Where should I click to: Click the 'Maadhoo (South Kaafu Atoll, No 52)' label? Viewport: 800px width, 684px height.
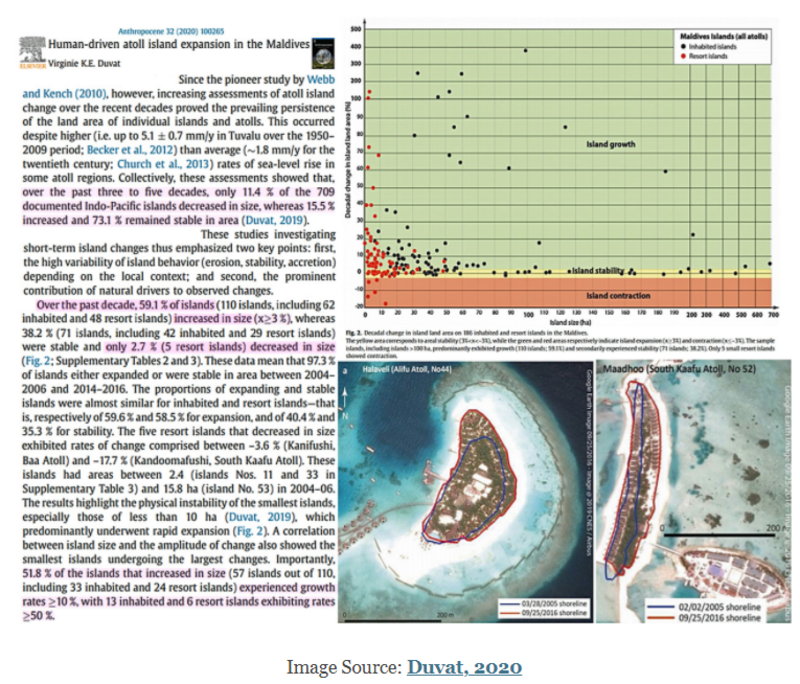pyautogui.click(x=679, y=369)
